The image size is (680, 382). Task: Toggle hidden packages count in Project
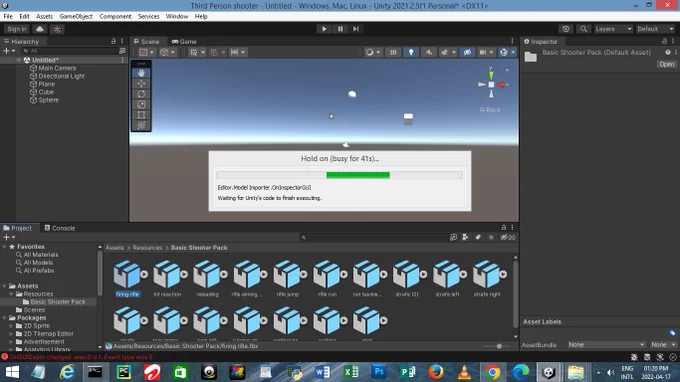[x=508, y=238]
